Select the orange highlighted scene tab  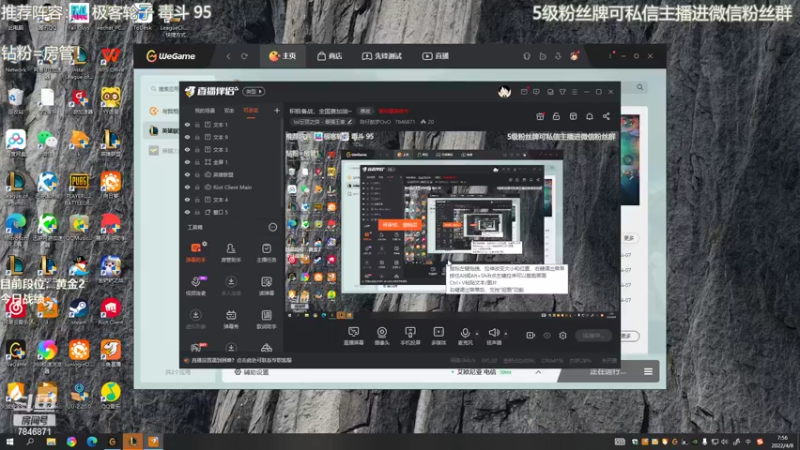(x=251, y=111)
